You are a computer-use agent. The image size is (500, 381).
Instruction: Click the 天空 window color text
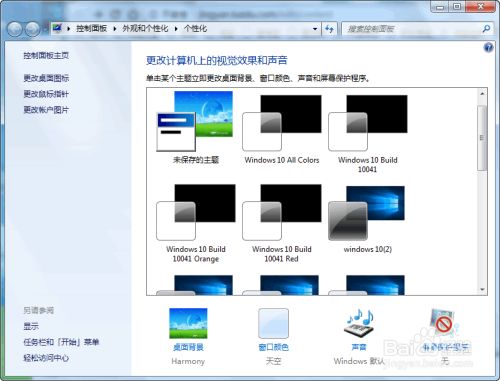point(273,361)
